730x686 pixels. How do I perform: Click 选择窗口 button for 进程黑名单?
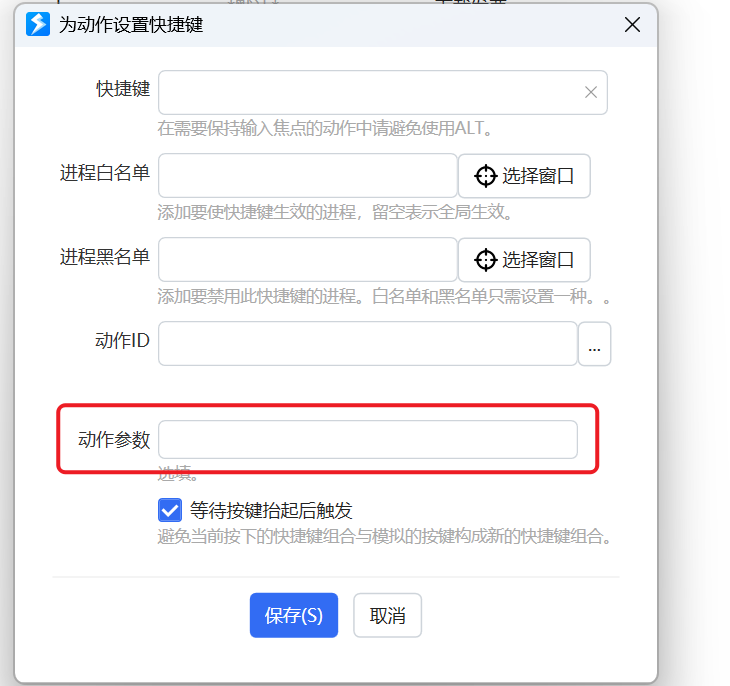tap(524, 260)
